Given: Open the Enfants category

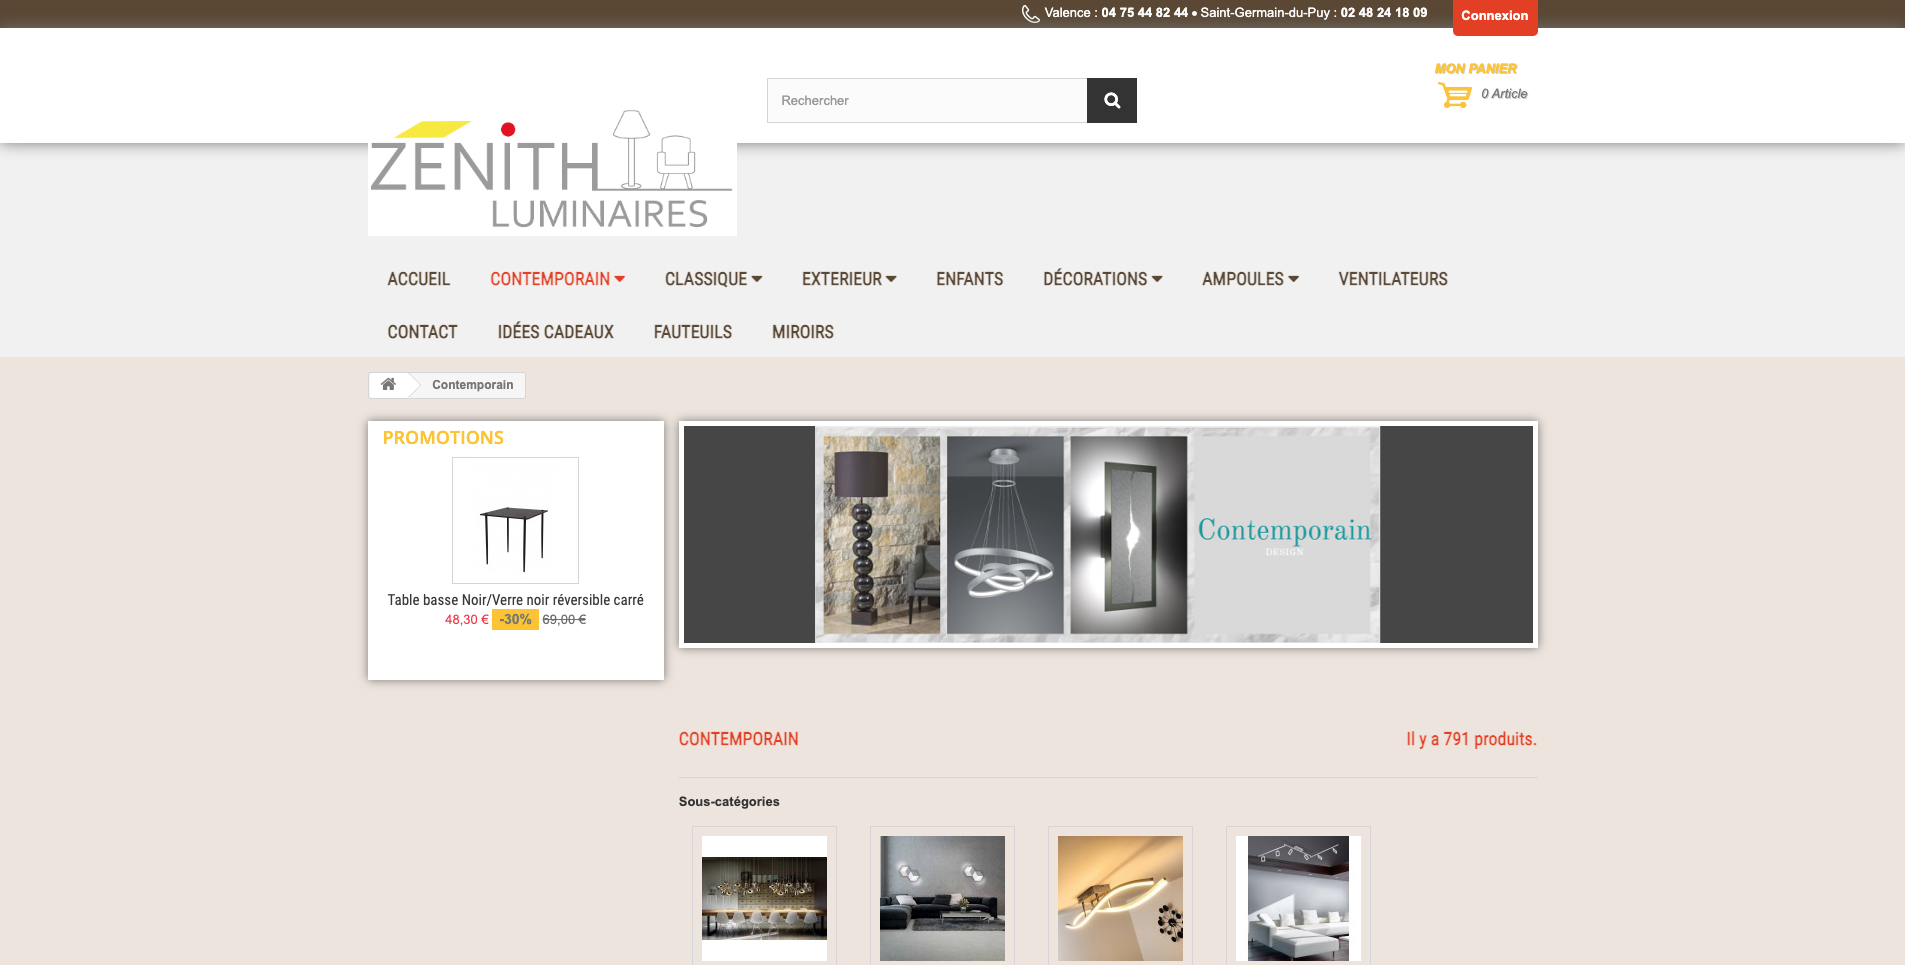Looking at the screenshot, I should click(969, 279).
